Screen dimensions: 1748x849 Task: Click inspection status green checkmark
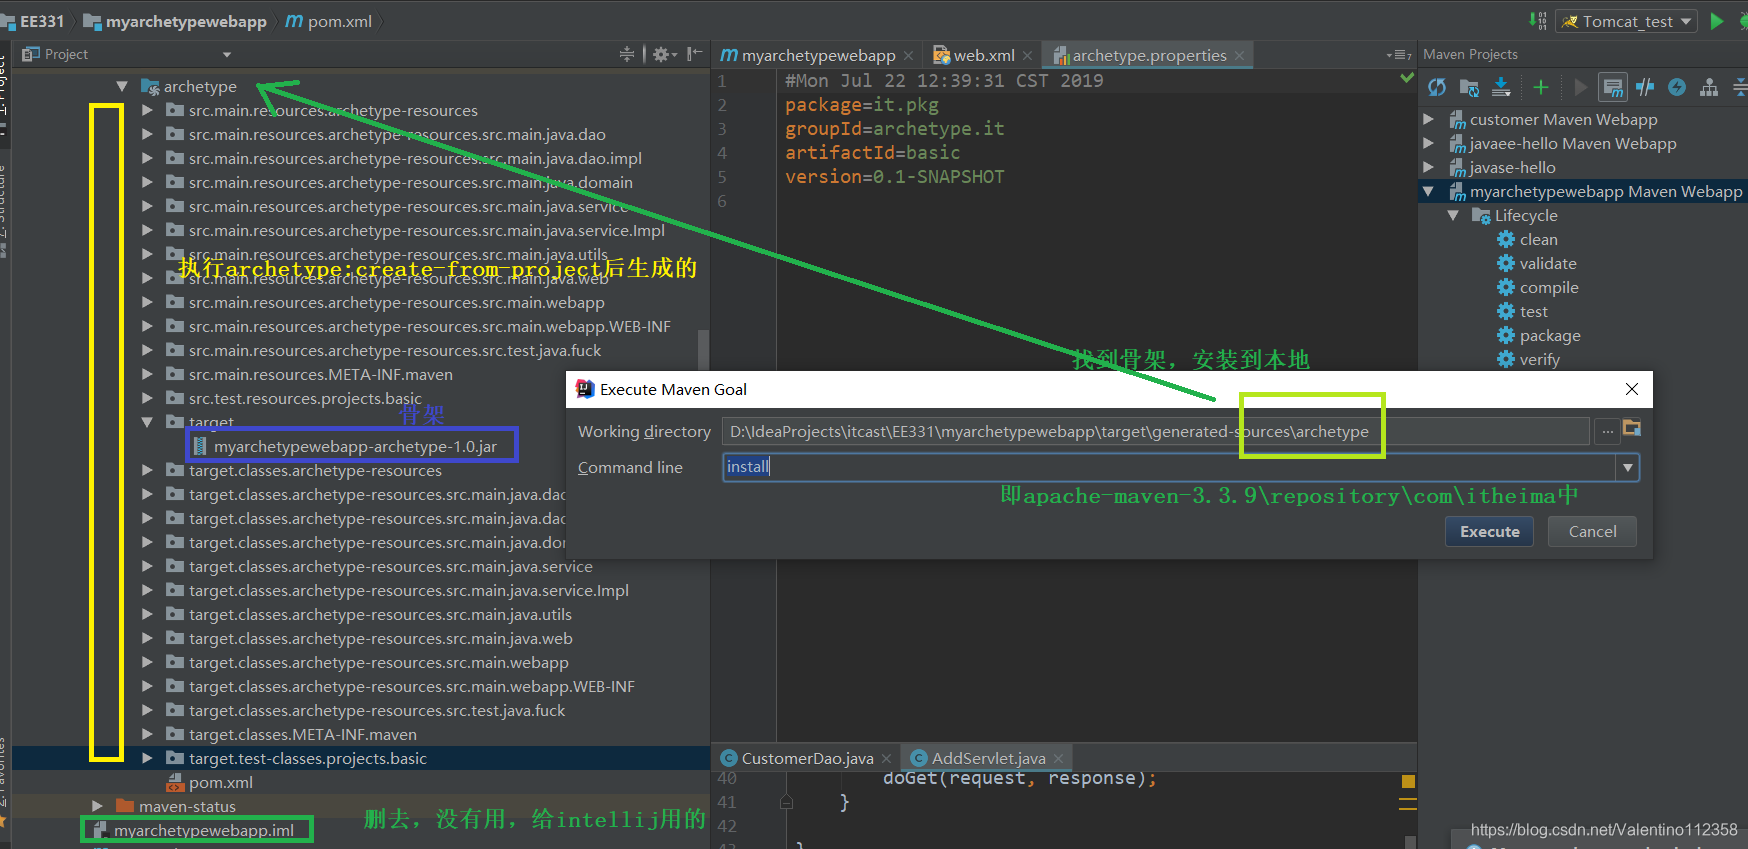(1407, 78)
